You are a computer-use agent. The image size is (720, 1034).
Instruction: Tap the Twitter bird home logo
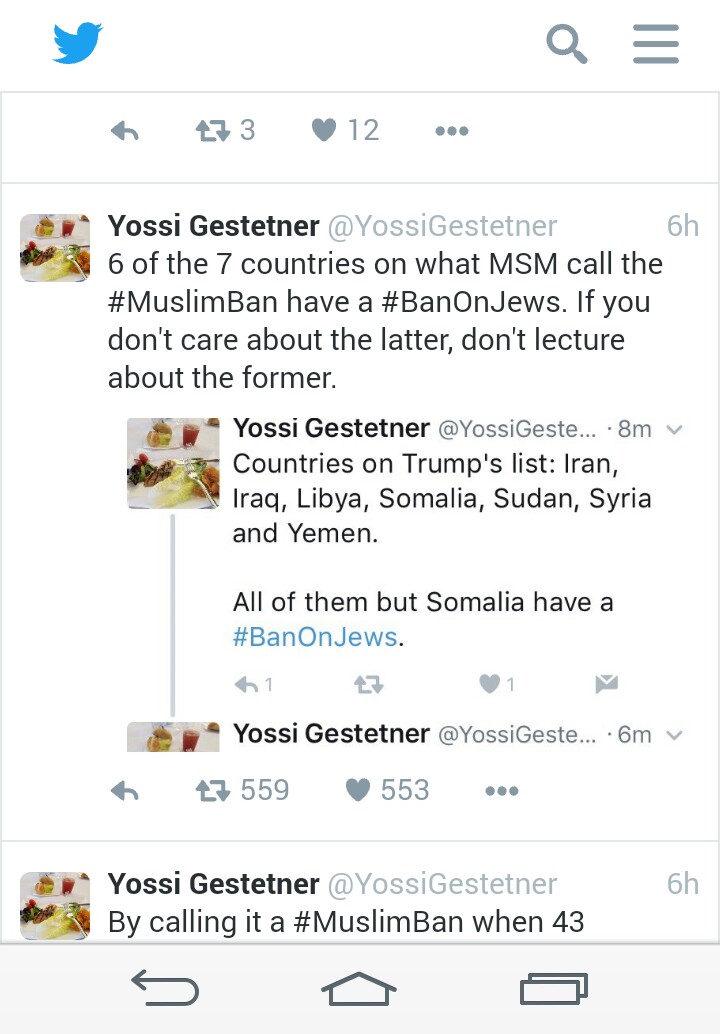point(78,43)
